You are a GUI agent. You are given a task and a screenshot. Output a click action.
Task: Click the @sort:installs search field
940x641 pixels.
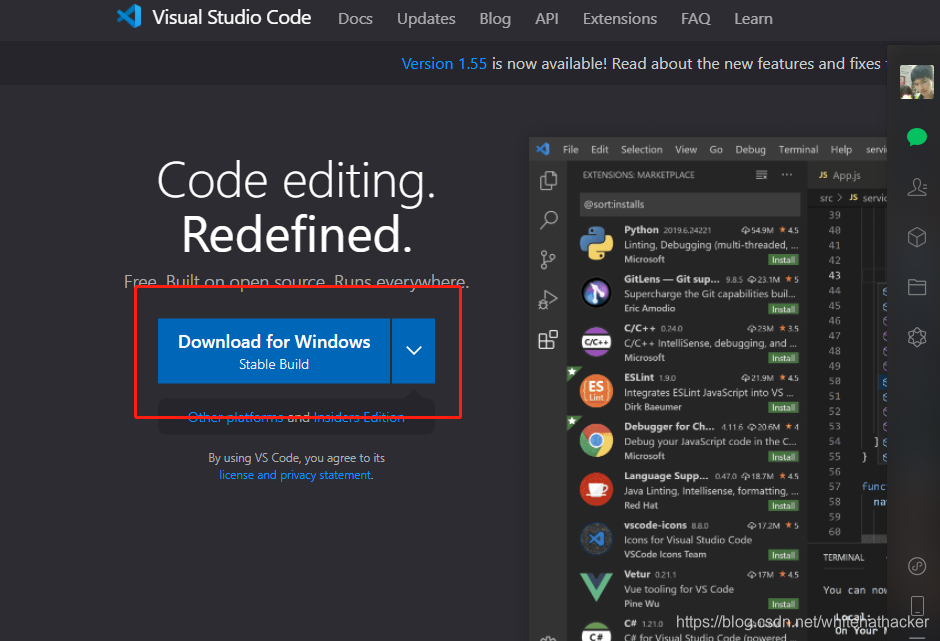689,204
